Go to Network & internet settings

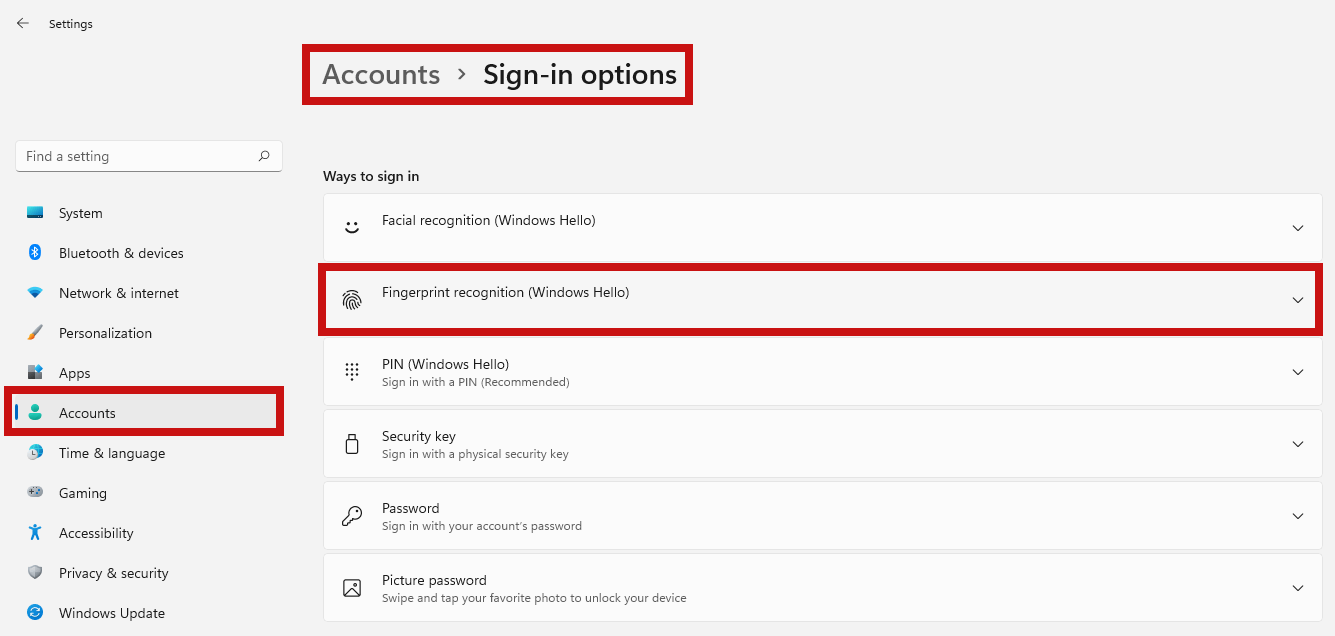coord(119,293)
